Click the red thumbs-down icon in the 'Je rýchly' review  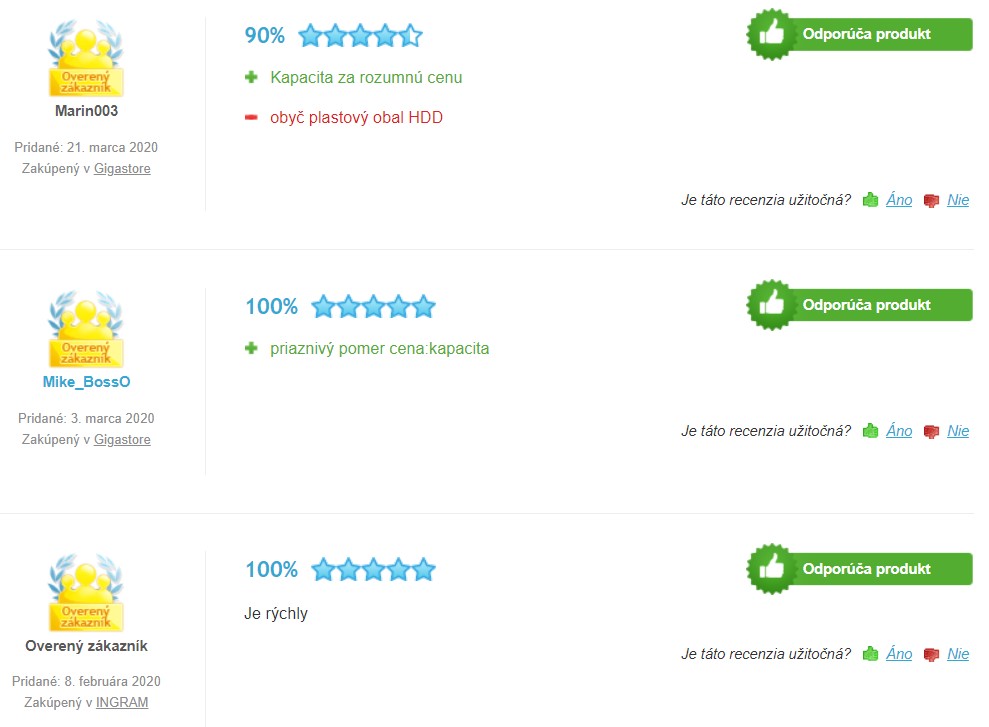point(931,654)
